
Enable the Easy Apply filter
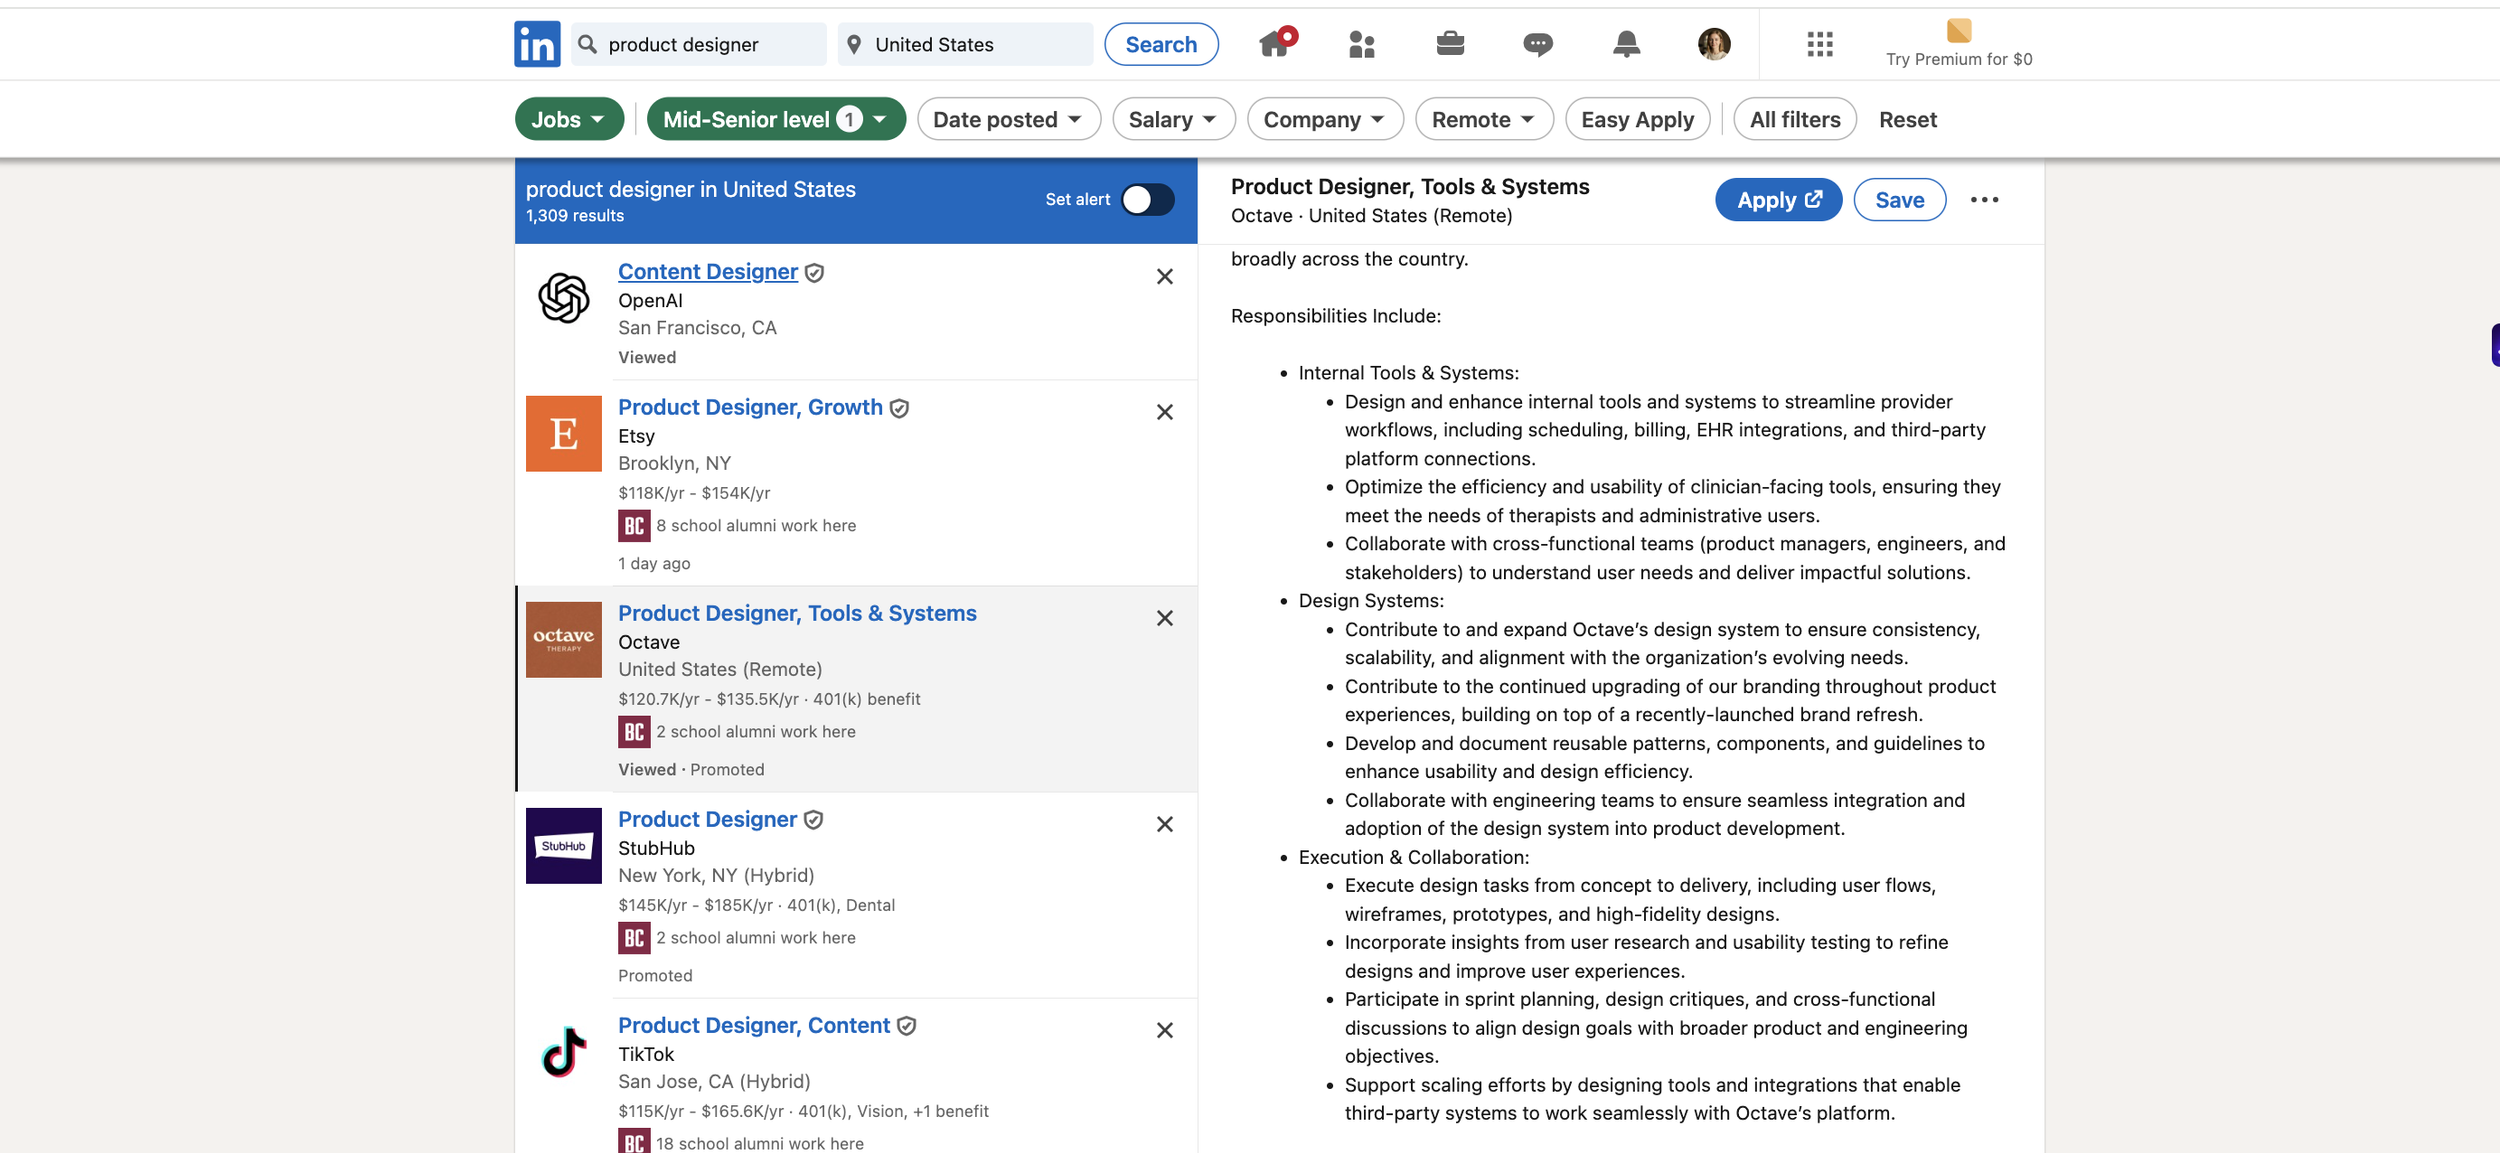coord(1637,120)
